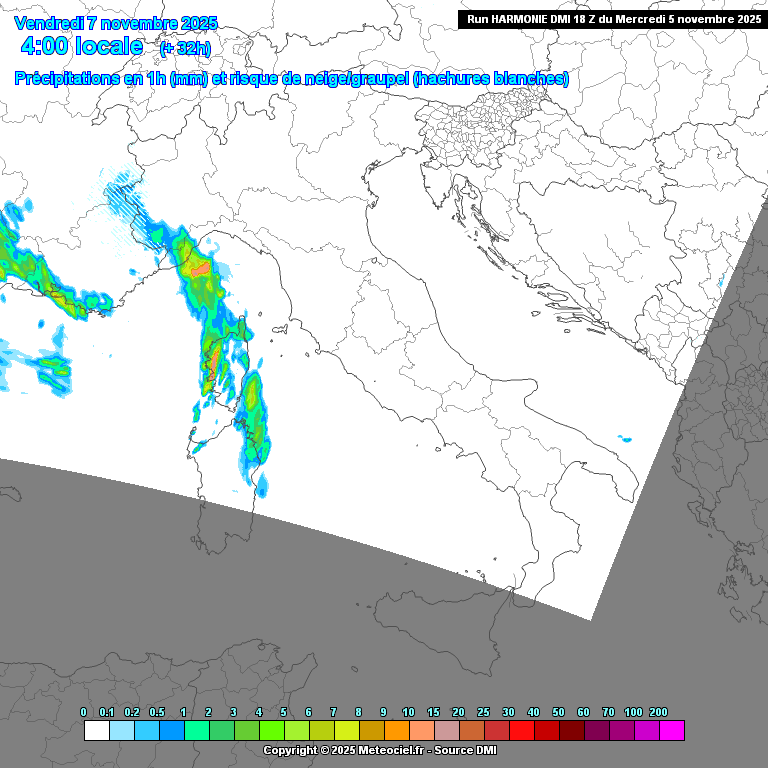Select the light blue 0.1 mm swatch
Screen dimensions: 768x768
122,731
